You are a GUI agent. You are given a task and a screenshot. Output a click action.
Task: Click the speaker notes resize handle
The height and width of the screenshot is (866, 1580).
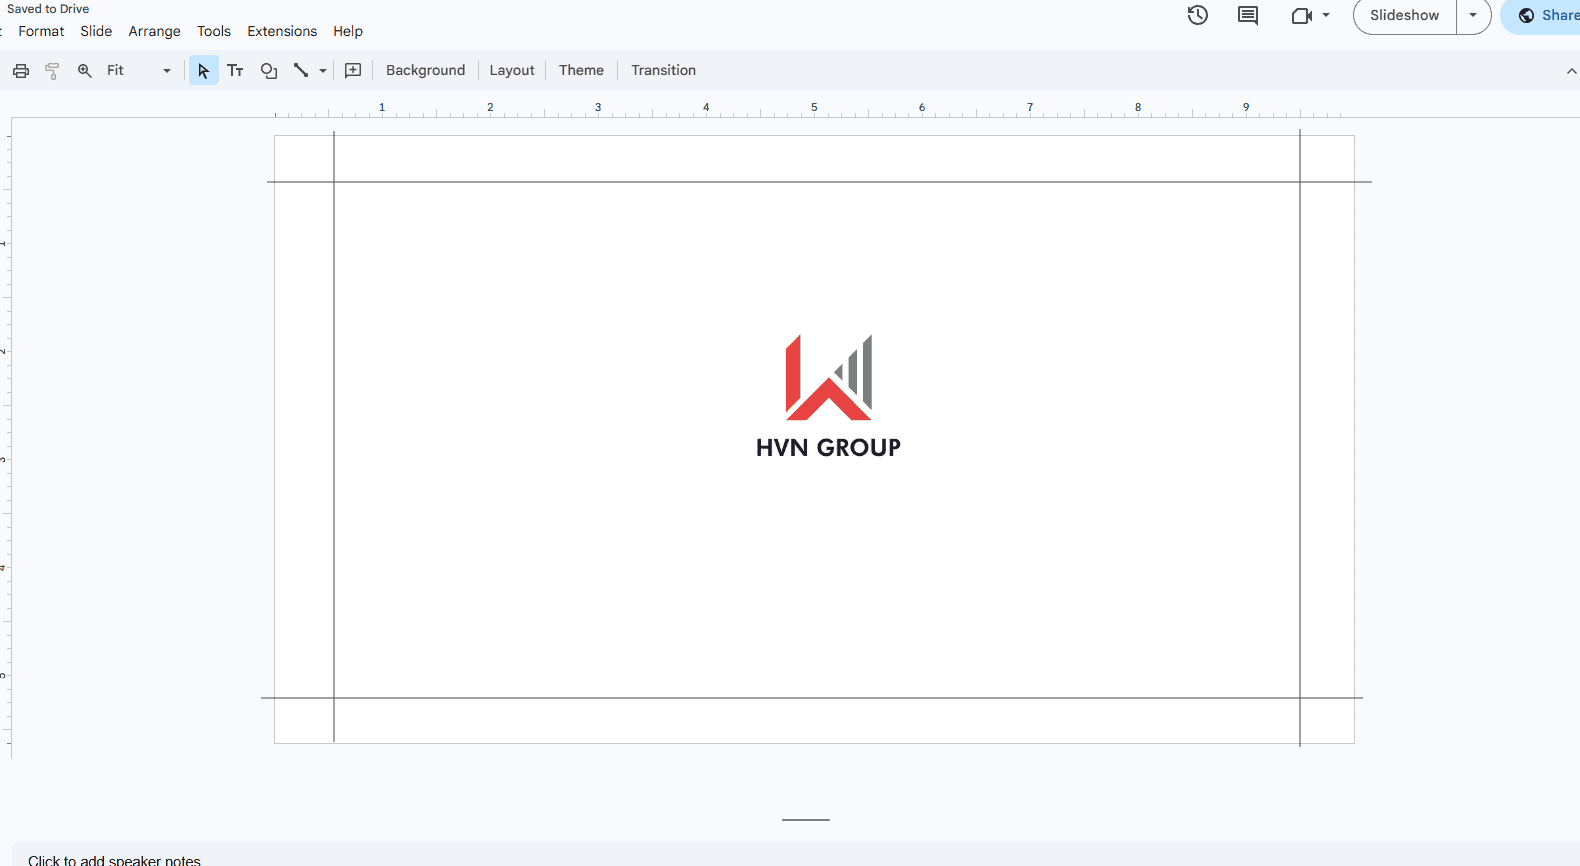[806, 820]
